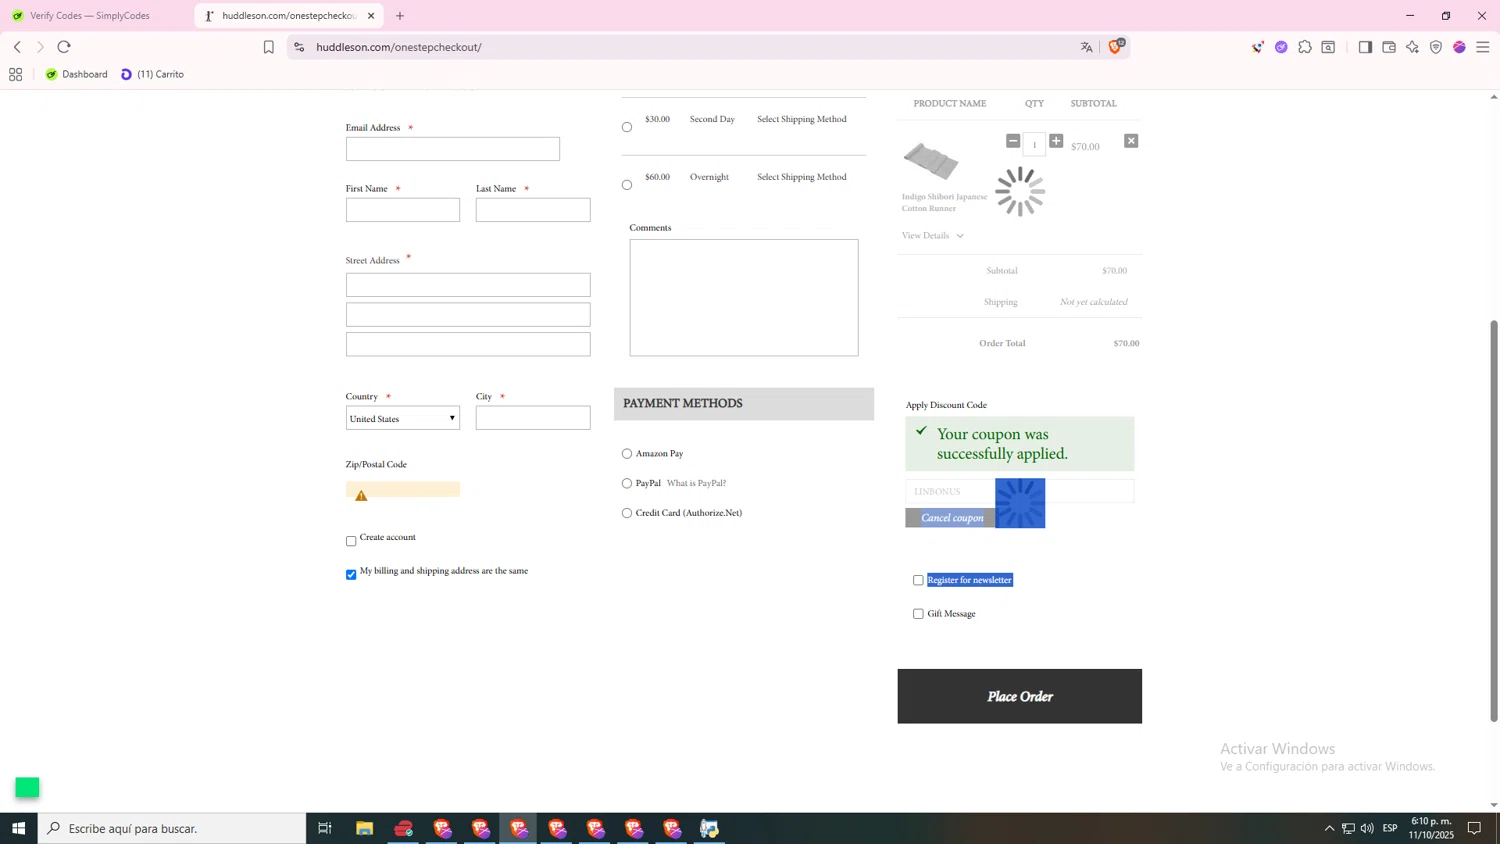Open the notification center icon

(1474, 828)
